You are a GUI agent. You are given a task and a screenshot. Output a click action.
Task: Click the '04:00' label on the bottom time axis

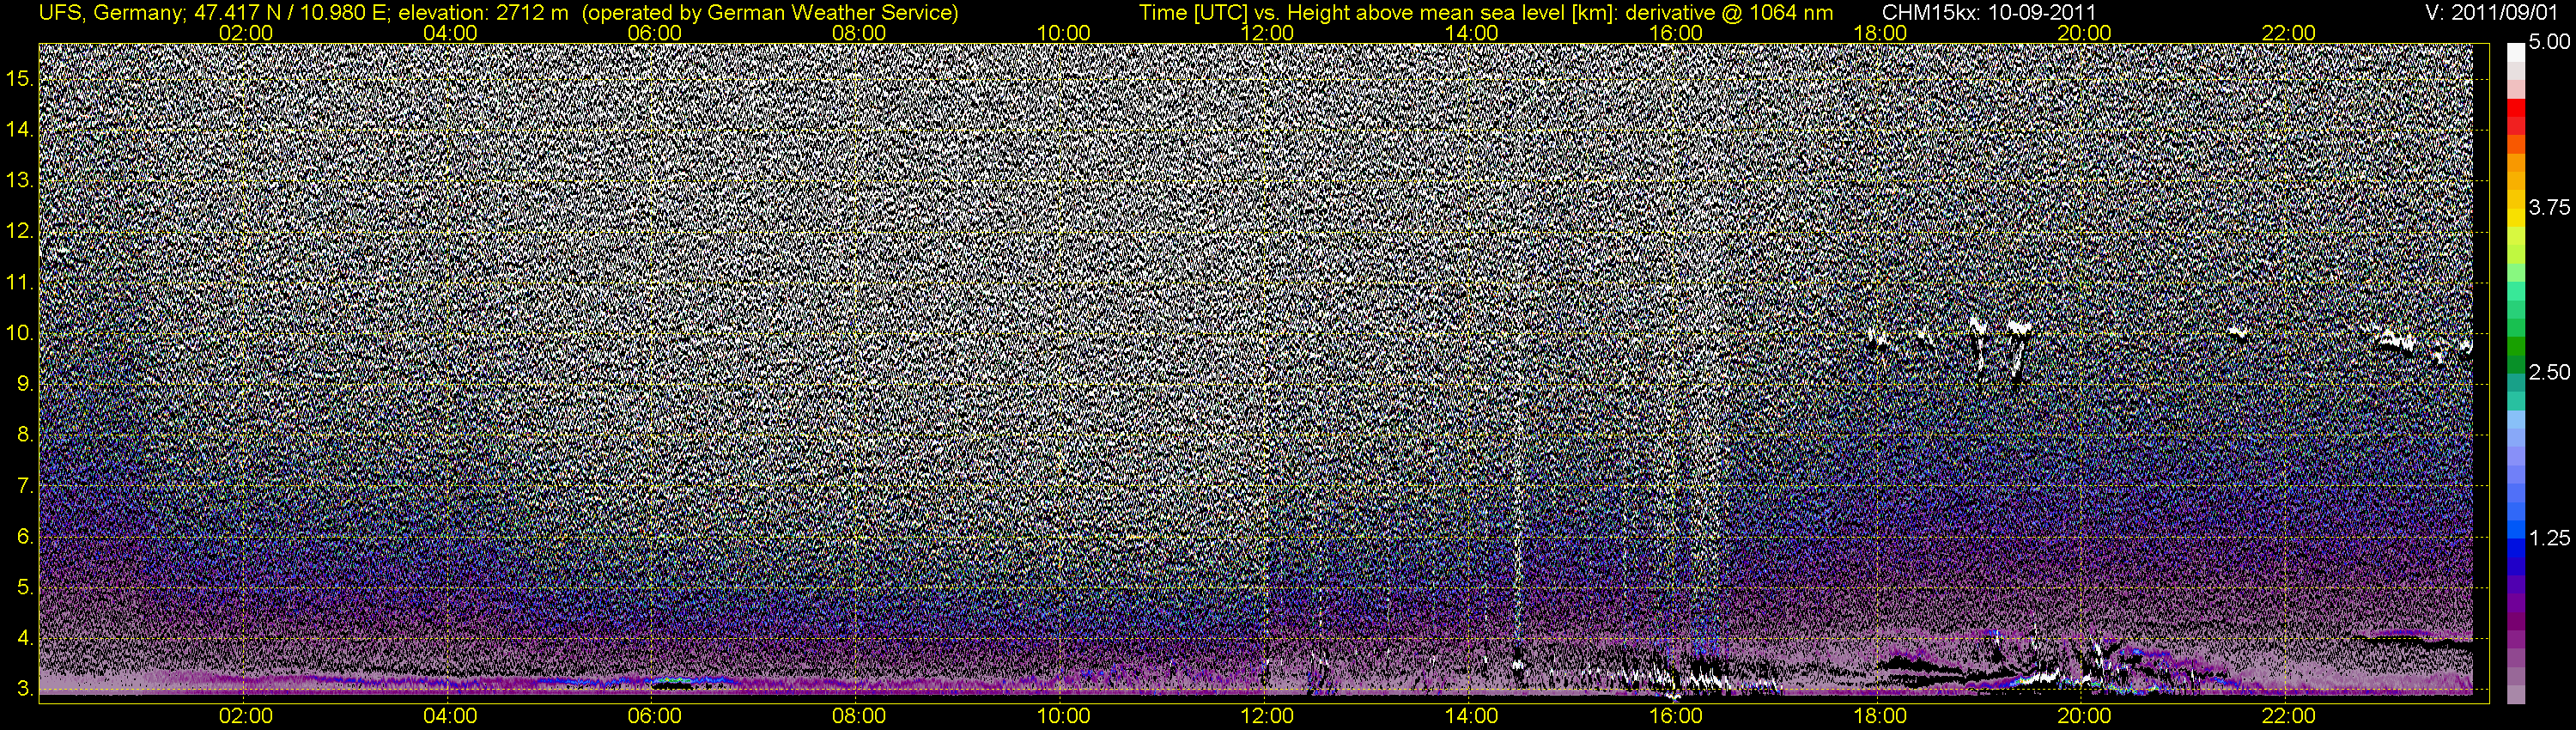[x=450, y=716]
